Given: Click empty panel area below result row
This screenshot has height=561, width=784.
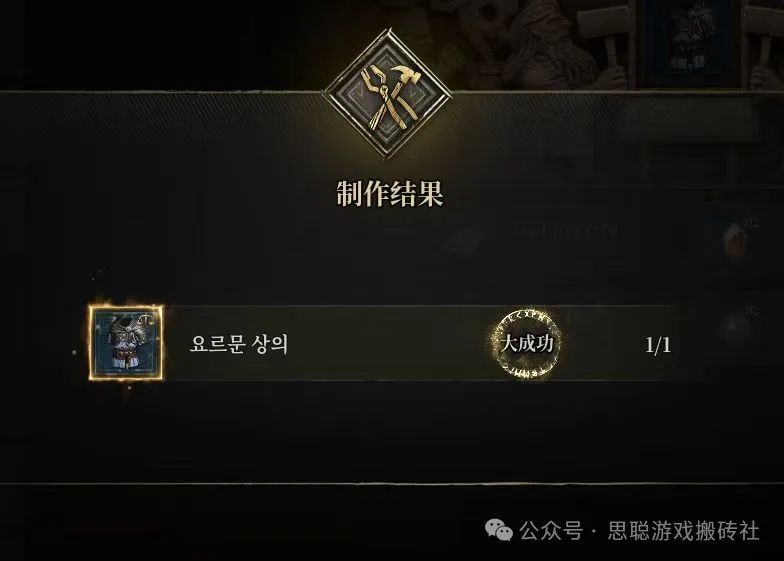Looking at the screenshot, I should click(x=390, y=430).
